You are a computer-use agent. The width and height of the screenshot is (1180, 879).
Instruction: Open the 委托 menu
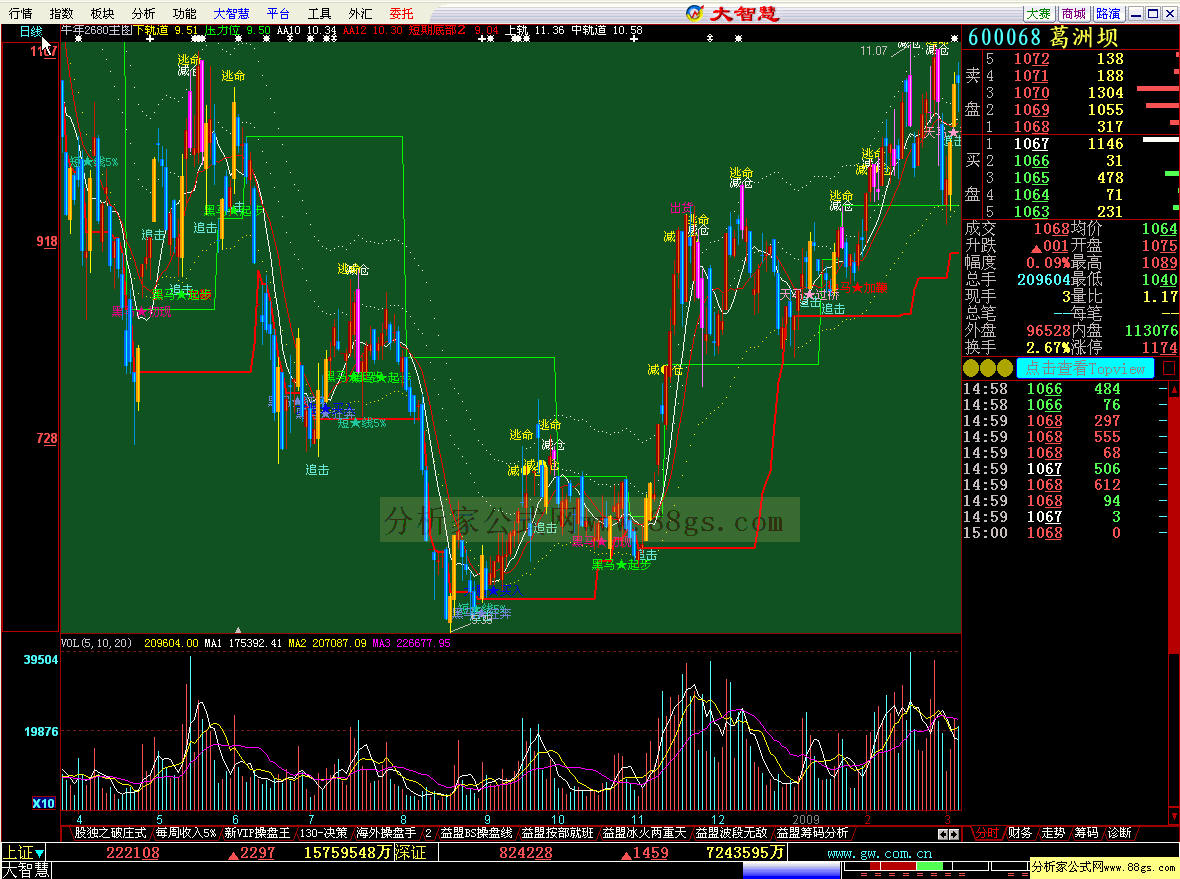pyautogui.click(x=401, y=14)
